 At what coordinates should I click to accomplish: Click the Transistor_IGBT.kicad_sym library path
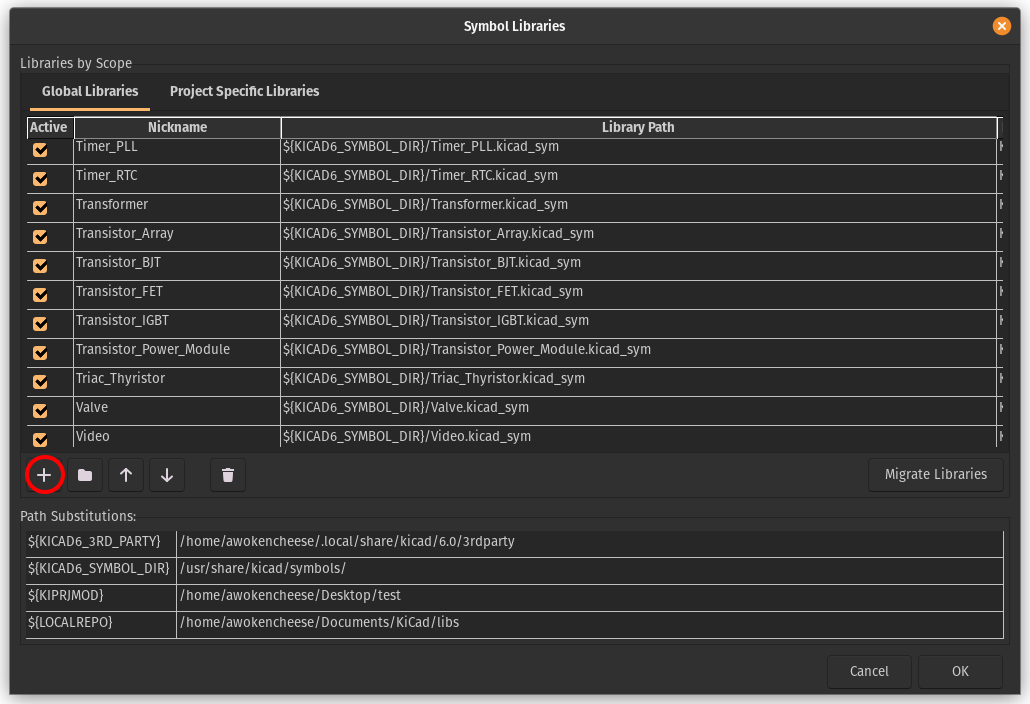[x=638, y=323]
